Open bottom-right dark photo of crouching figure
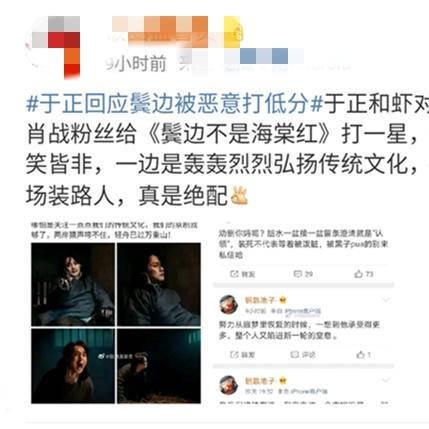This screenshot has height=429, width=429. [159, 366]
